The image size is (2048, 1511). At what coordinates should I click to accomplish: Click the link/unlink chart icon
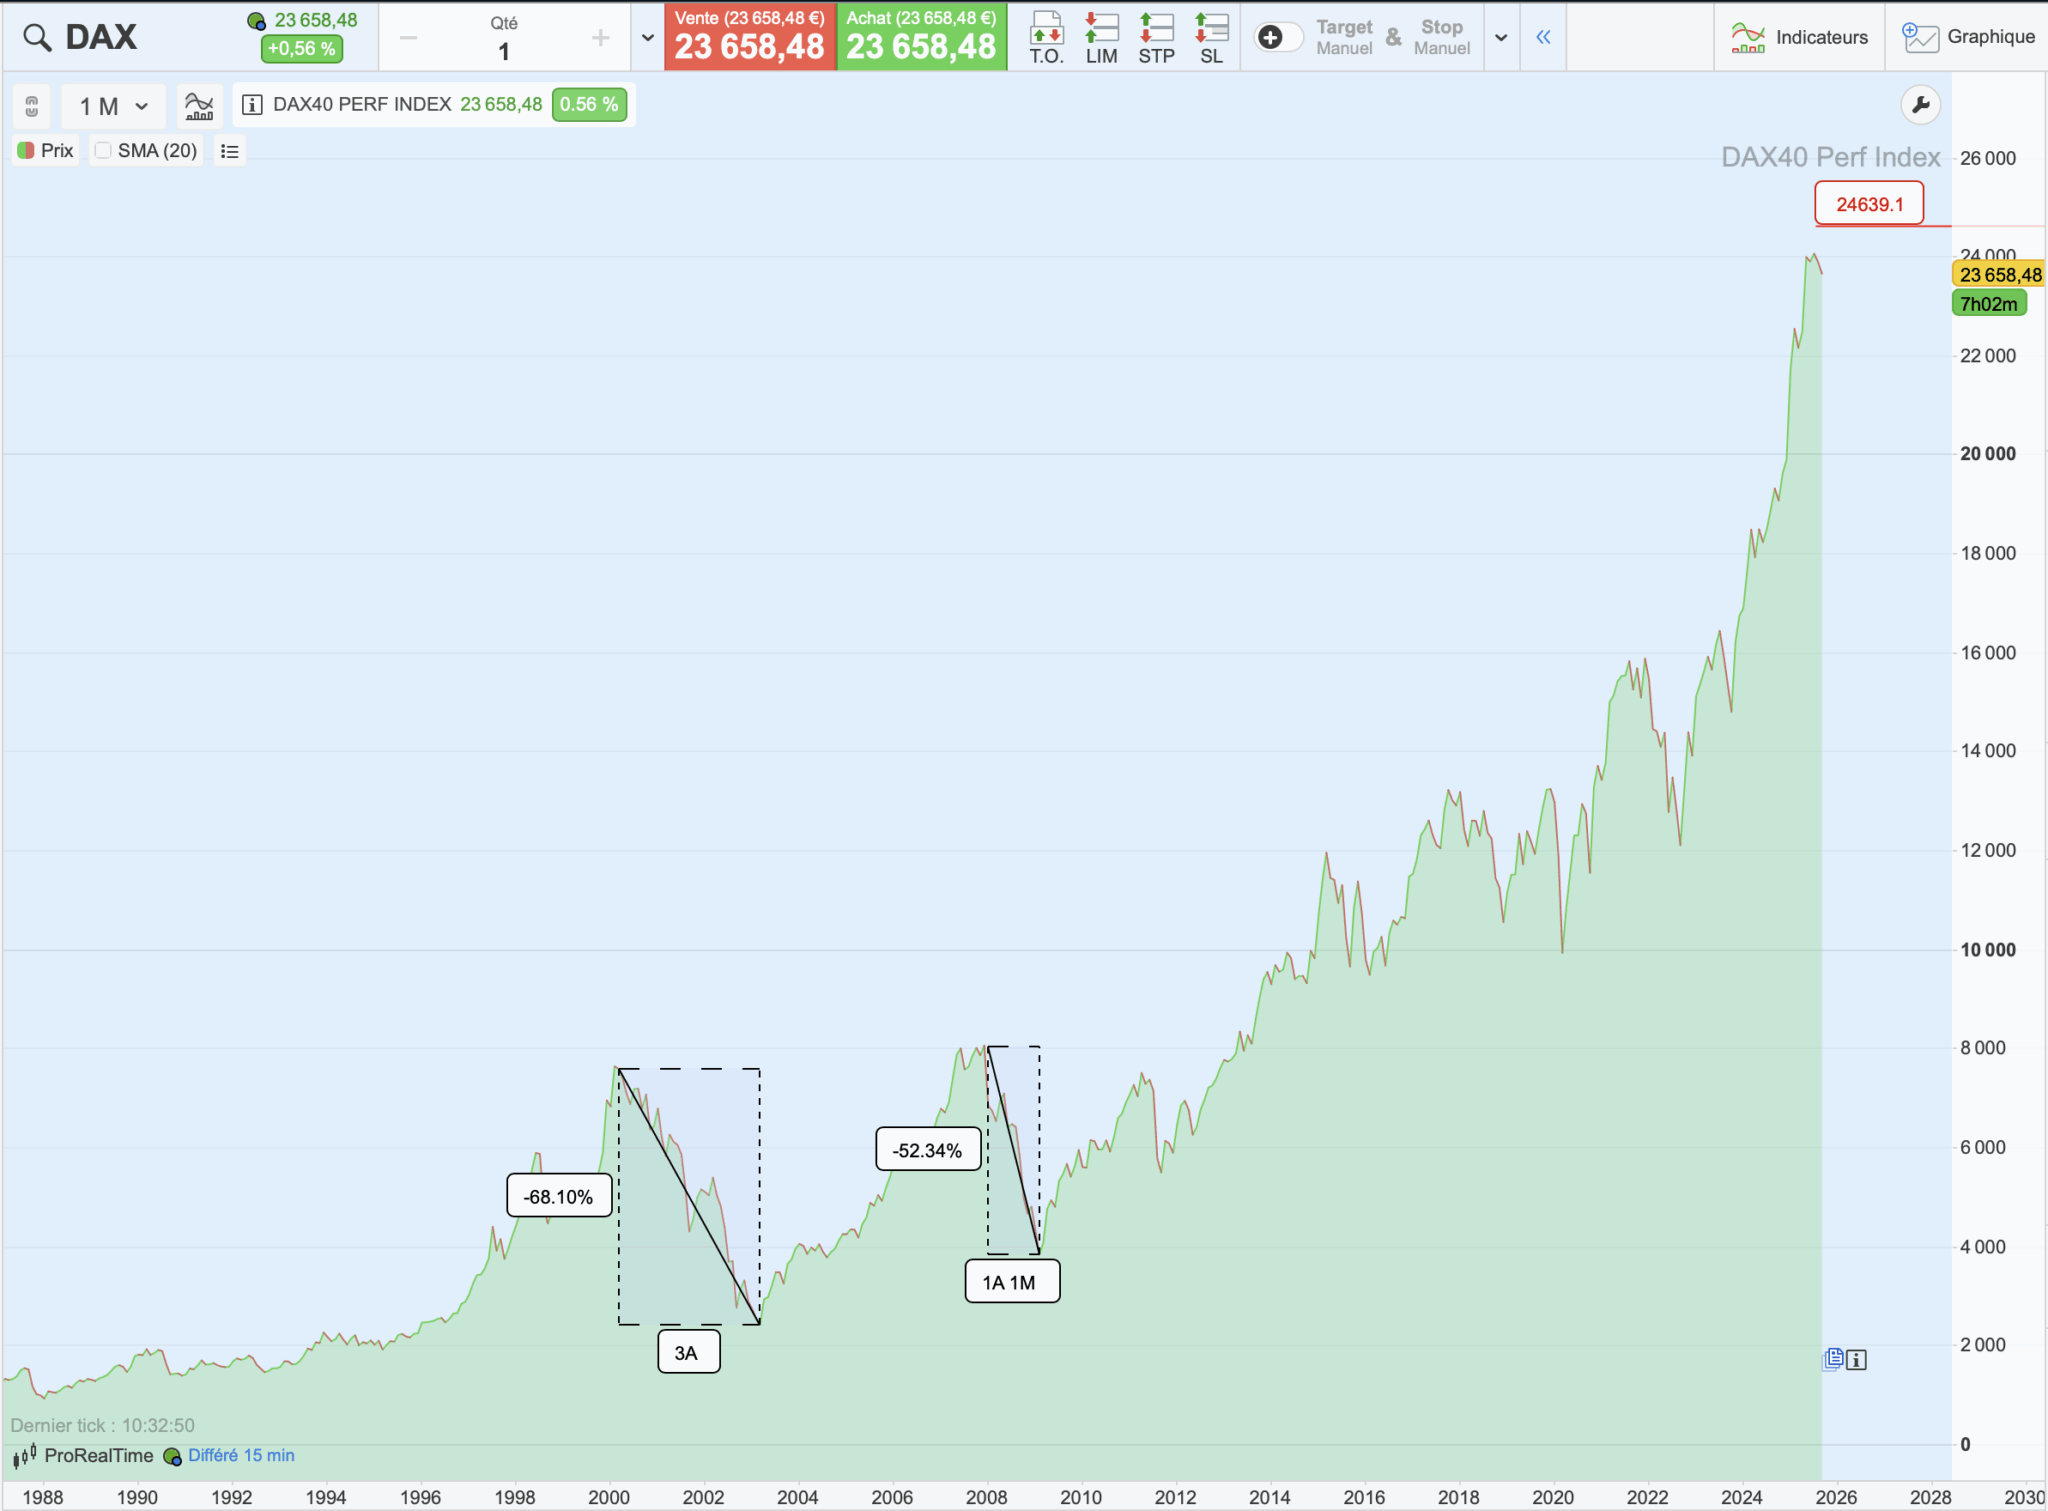[x=31, y=104]
